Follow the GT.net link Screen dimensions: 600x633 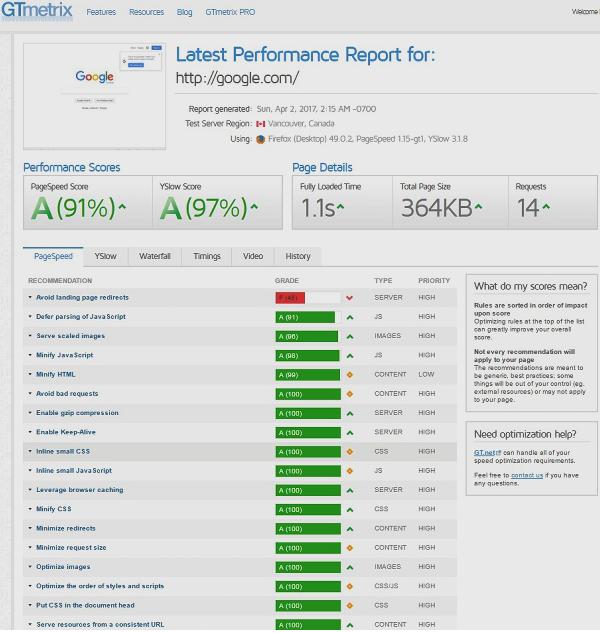pos(488,453)
